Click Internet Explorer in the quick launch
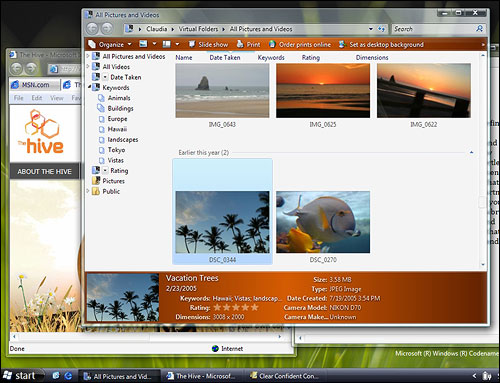 pos(68,376)
